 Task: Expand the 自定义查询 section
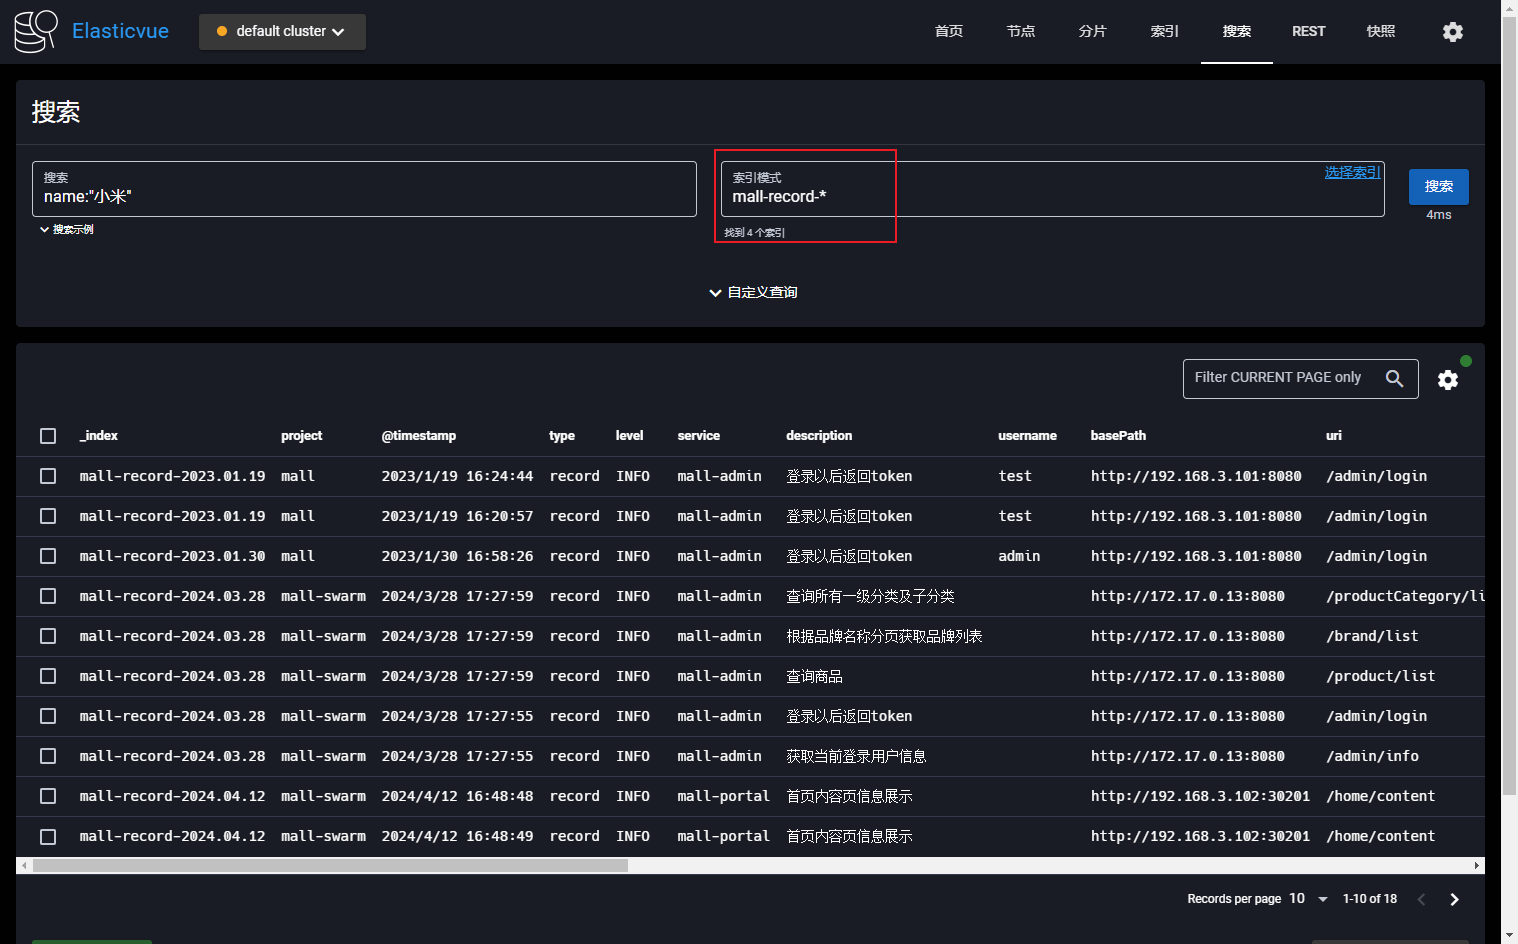753,293
